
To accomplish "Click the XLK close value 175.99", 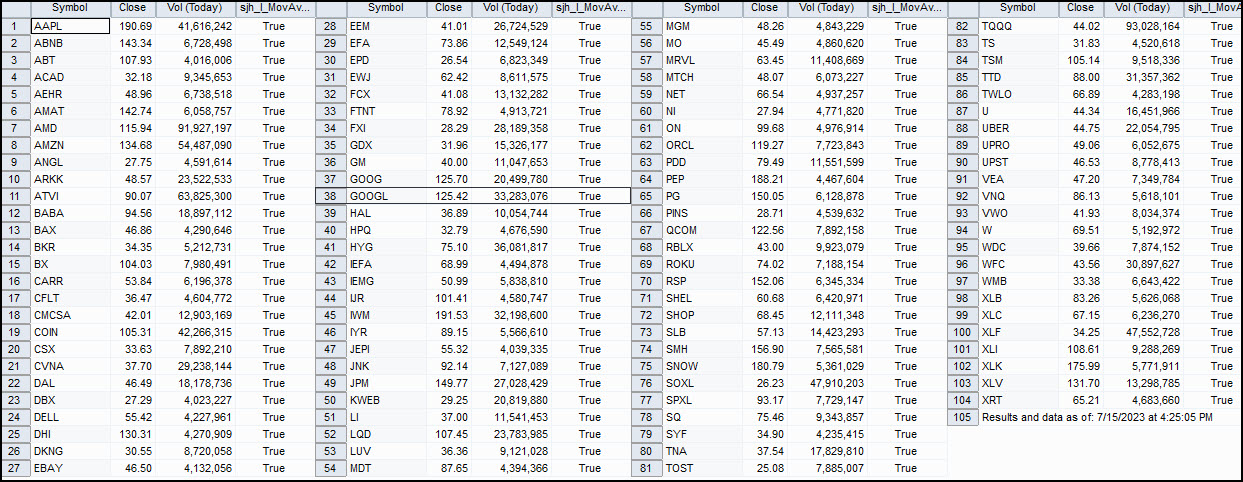I will 1080,366.
